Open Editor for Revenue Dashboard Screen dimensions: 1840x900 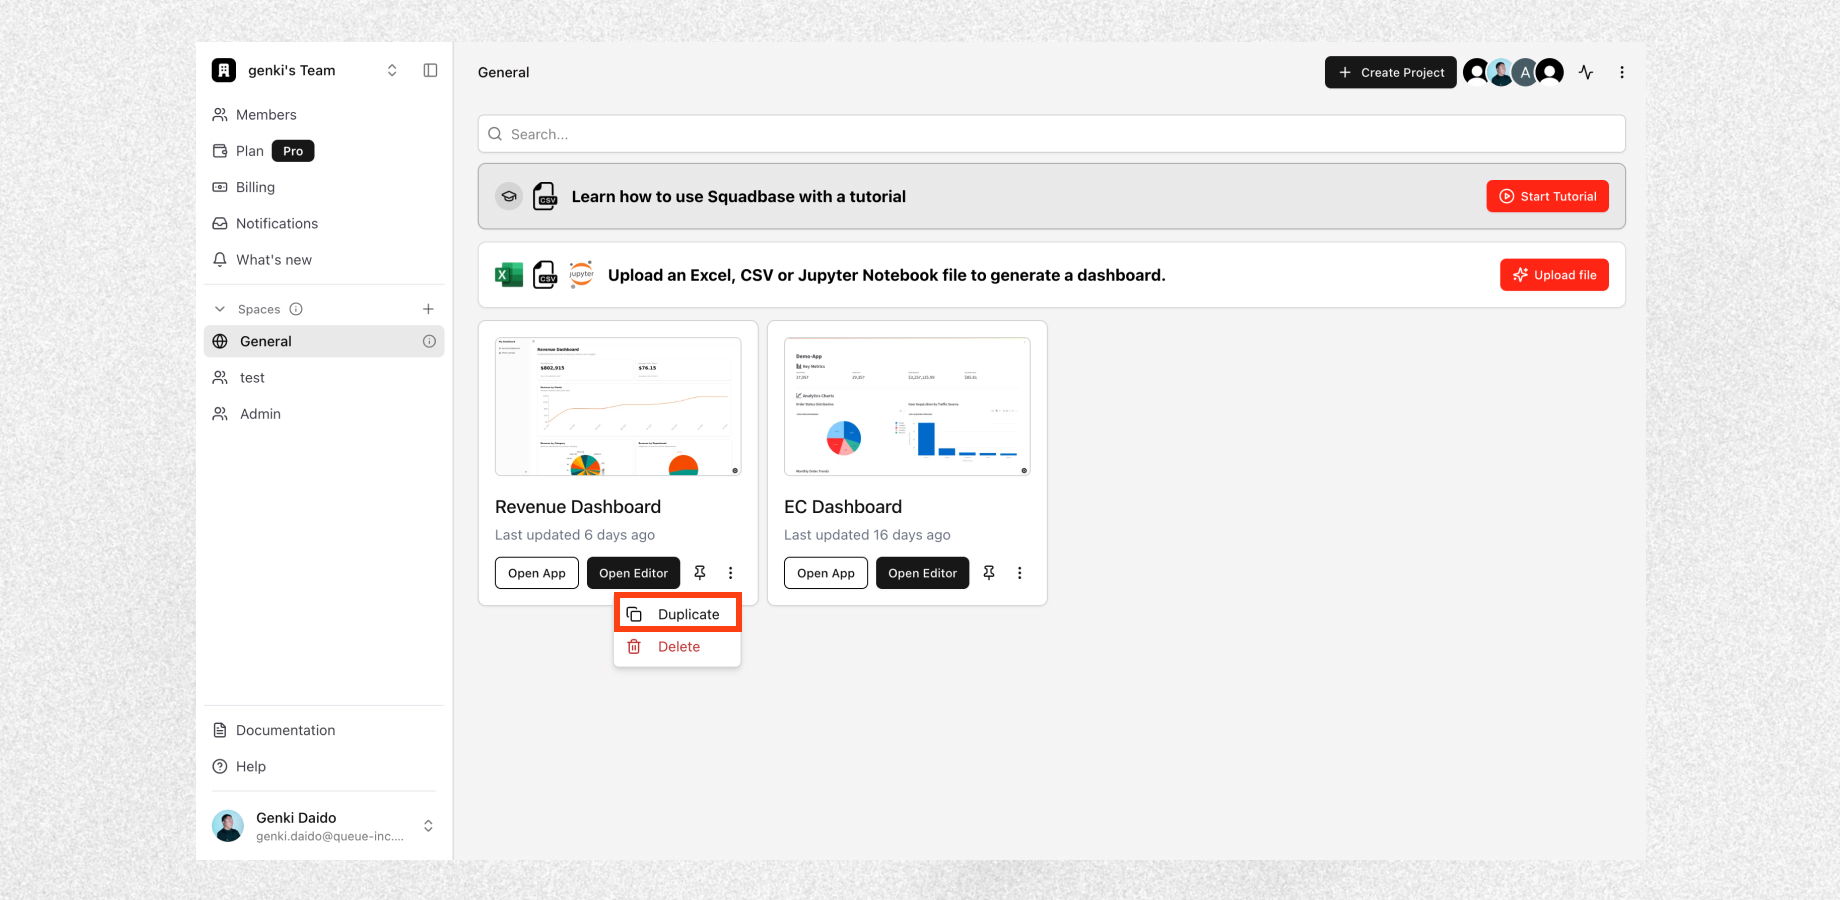[634, 573]
